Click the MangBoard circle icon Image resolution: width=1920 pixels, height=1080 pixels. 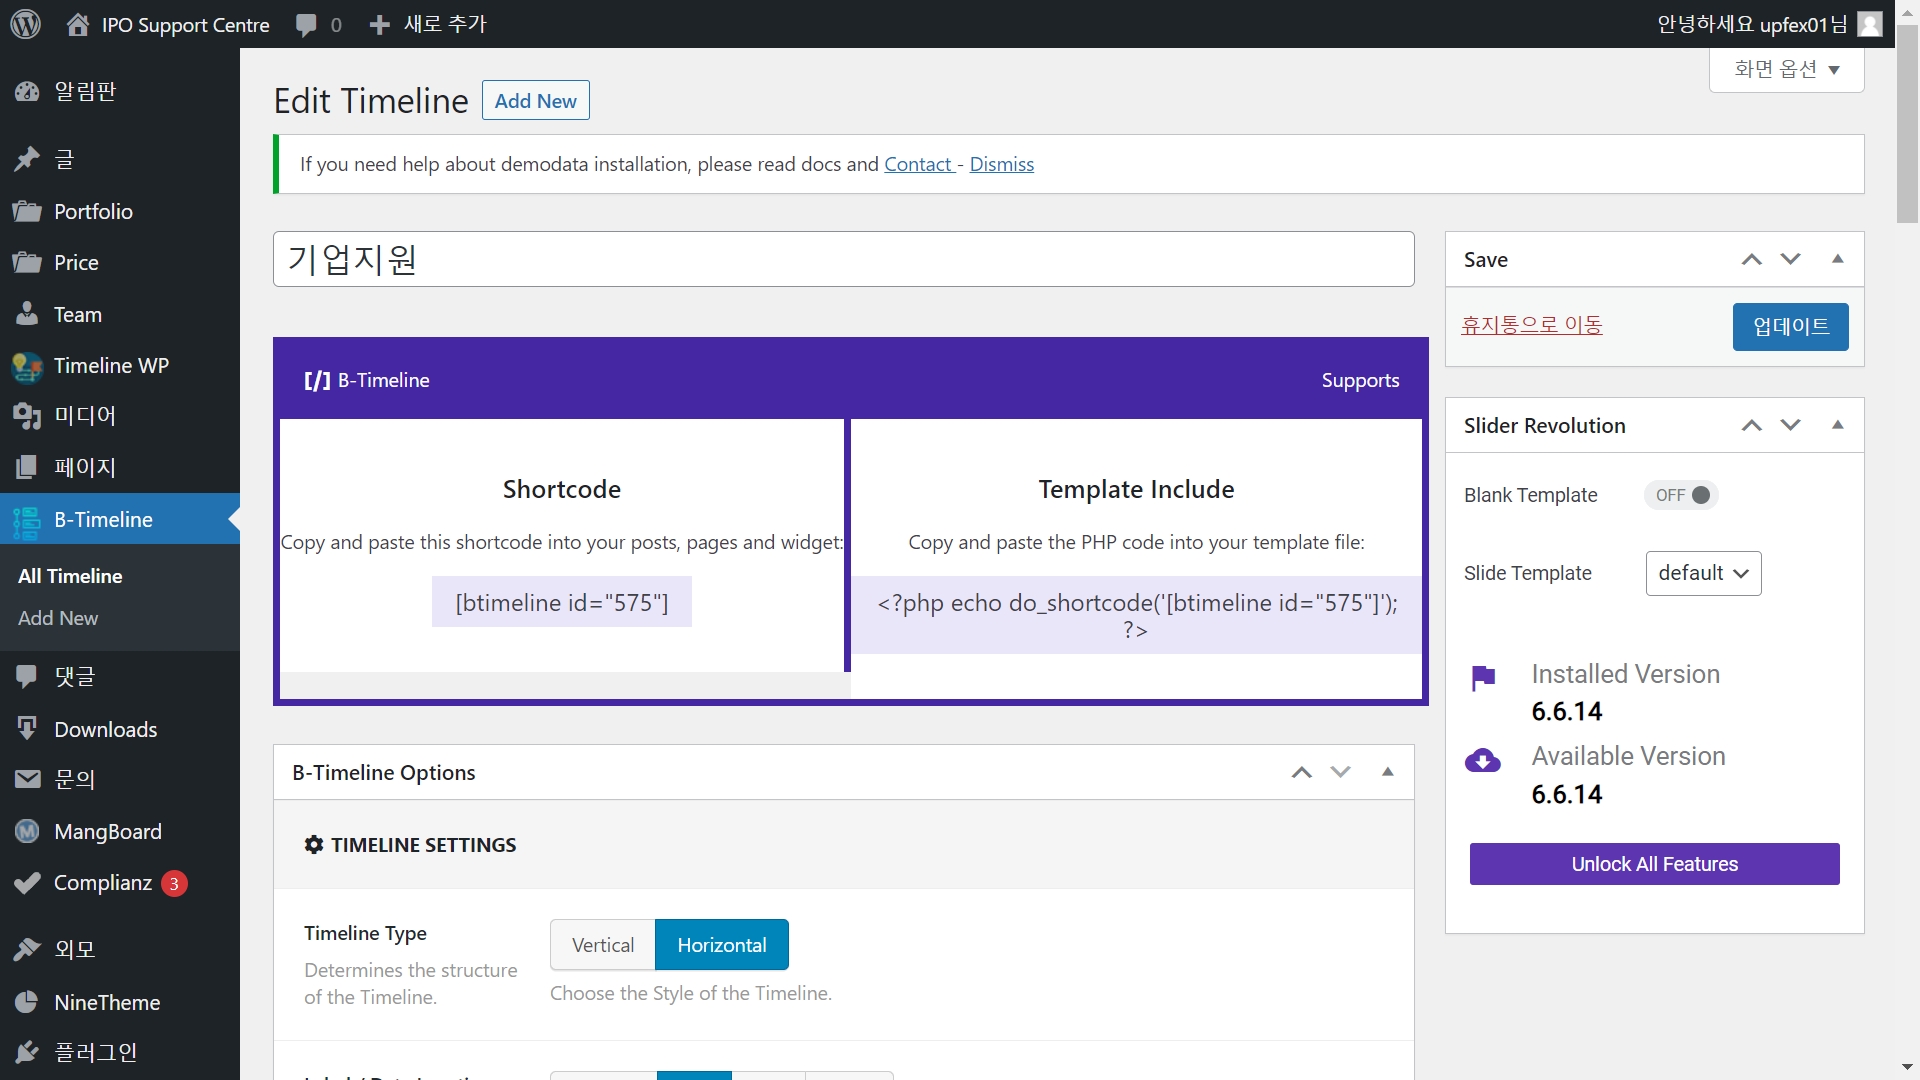(27, 831)
